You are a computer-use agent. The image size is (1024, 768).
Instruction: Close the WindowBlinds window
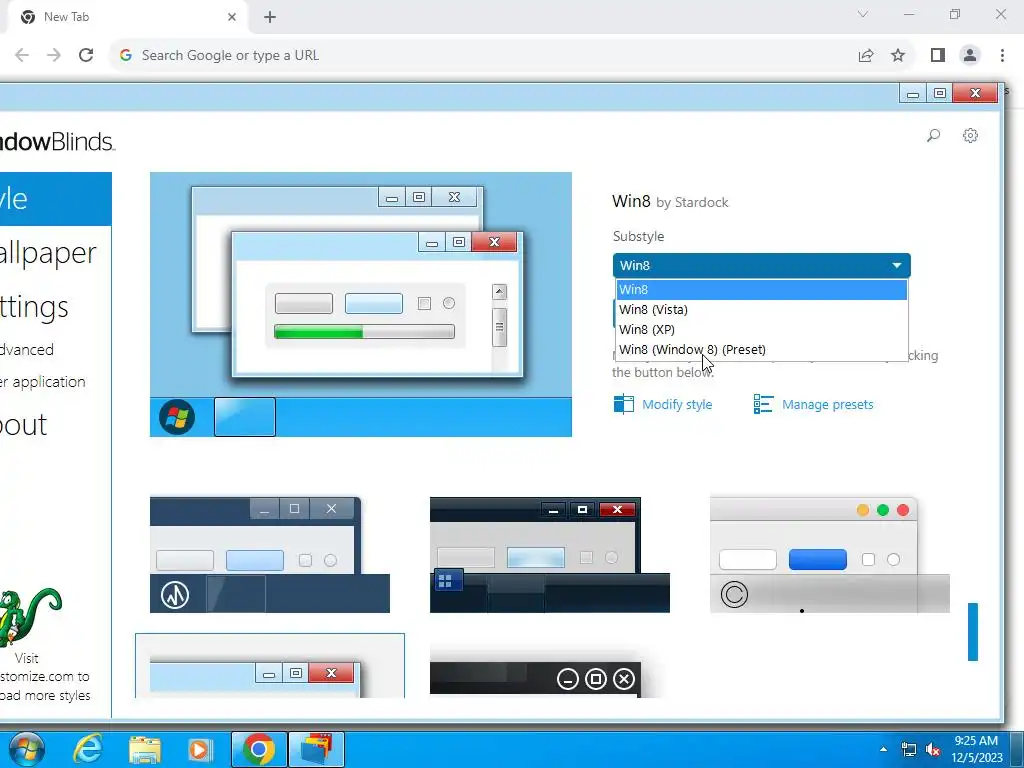point(976,93)
